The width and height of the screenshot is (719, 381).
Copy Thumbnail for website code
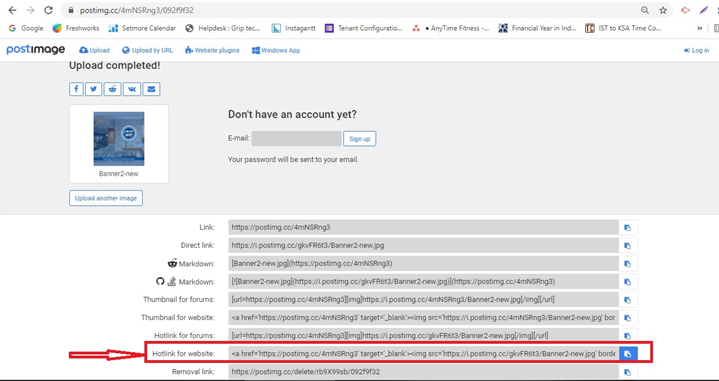(x=628, y=318)
